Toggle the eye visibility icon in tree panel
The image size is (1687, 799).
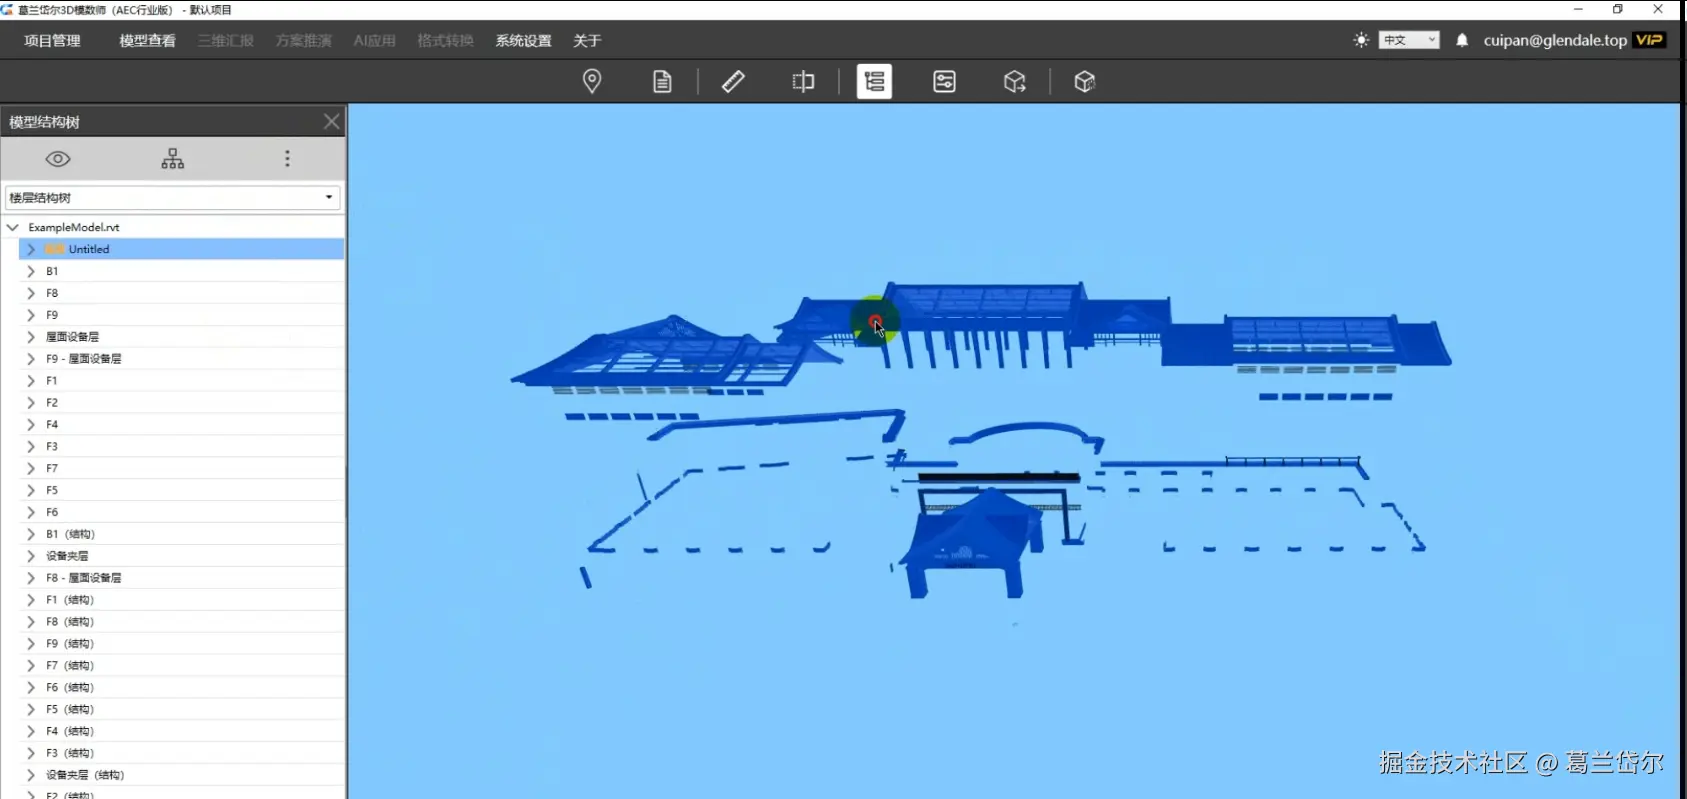(x=58, y=159)
